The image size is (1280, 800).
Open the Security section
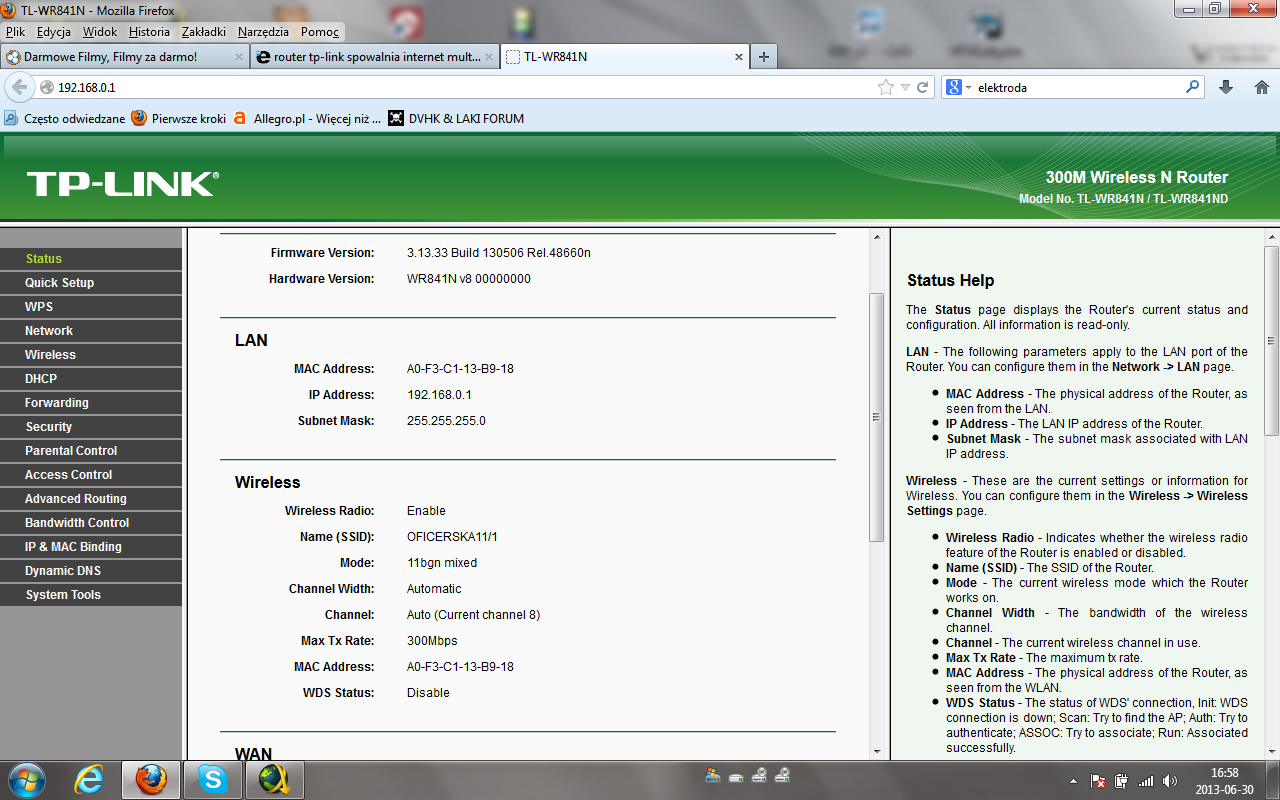tap(91, 427)
